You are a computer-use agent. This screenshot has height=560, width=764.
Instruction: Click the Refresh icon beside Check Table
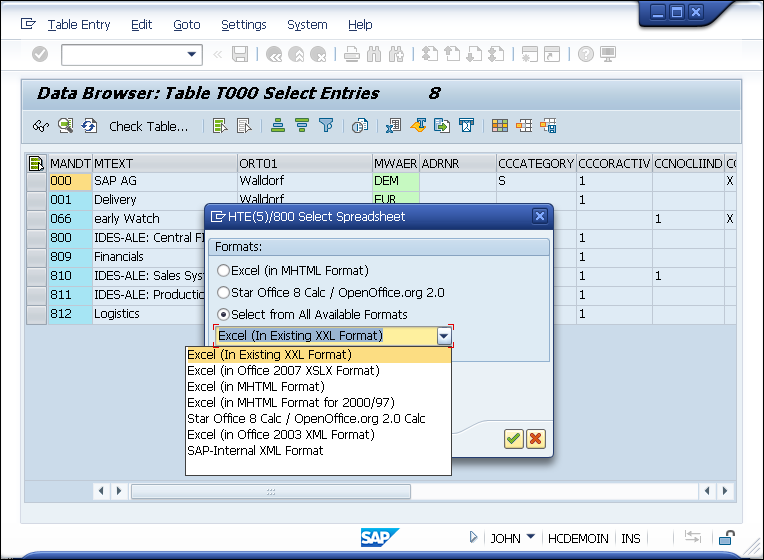89,126
